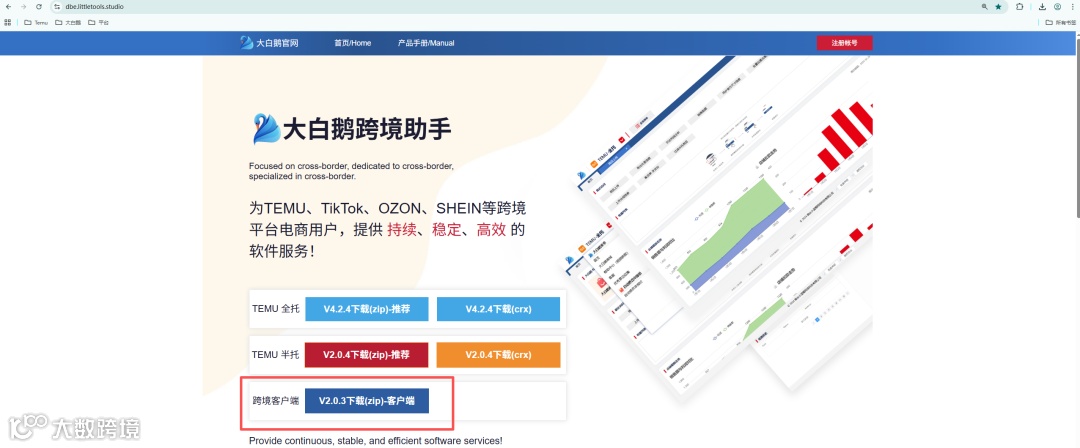This screenshot has height=448, width=1080.
Task: Click the 跨境客户端 row label
Action: (x=276, y=400)
